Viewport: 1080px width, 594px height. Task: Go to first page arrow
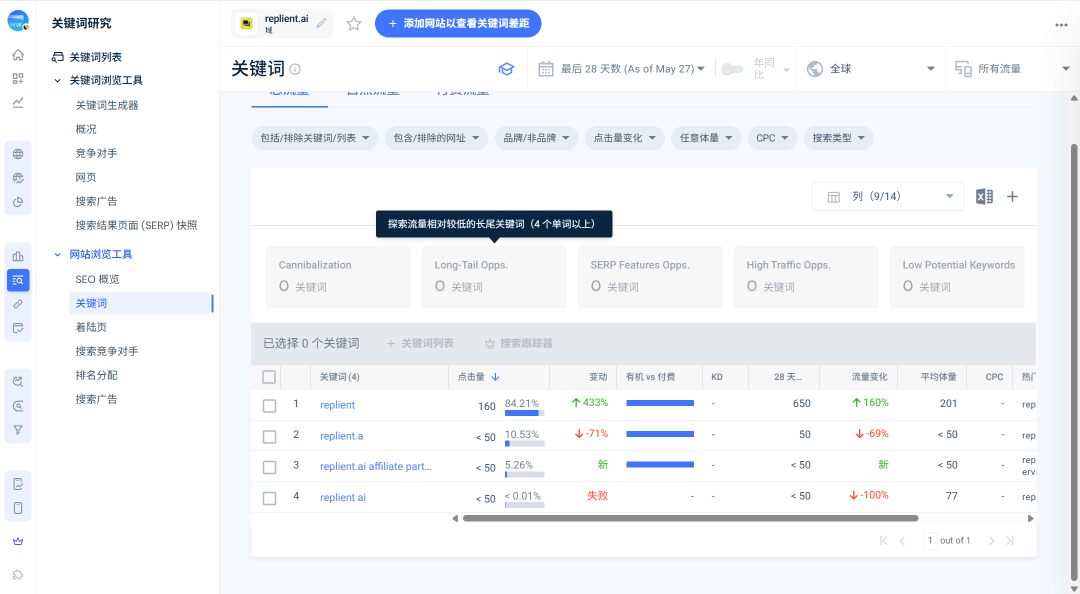pyautogui.click(x=884, y=541)
